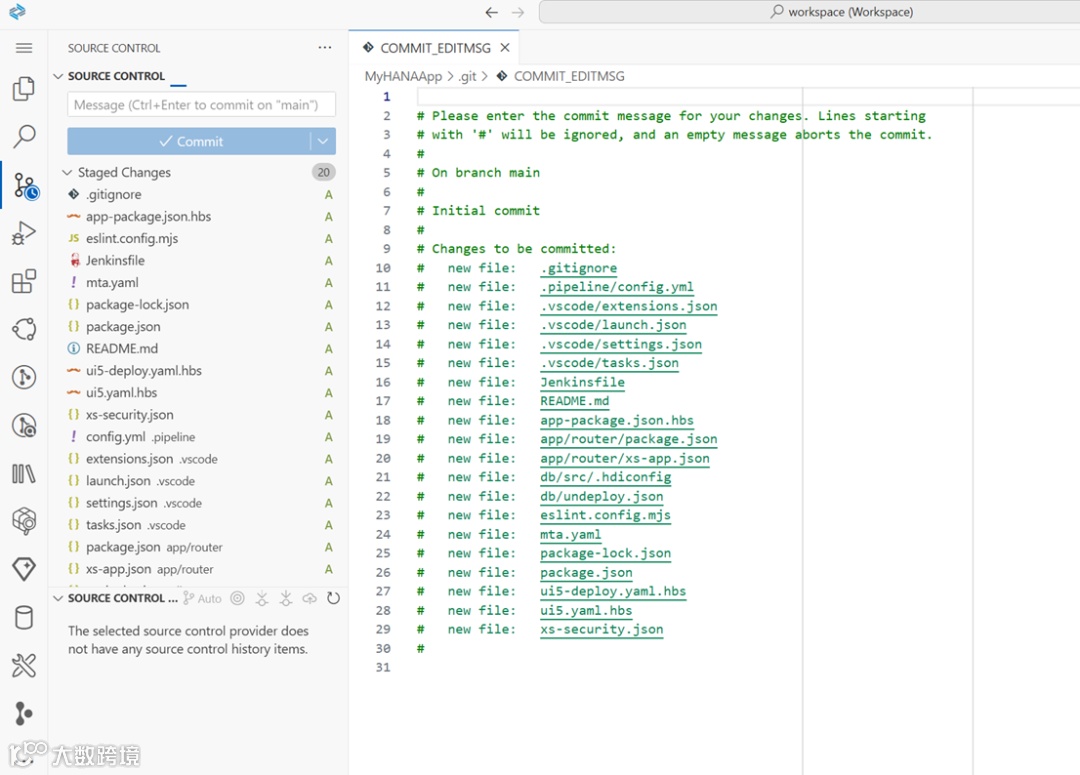1080x775 pixels.
Task: Switch to the COMMIT_EDITMSG tab
Action: 435,48
